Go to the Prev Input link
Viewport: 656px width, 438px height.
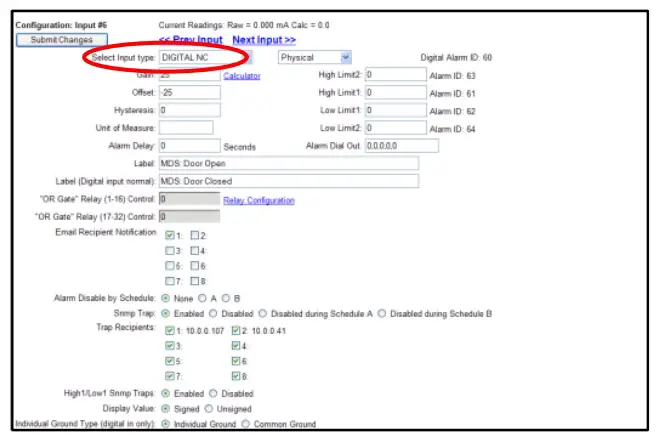coord(191,40)
